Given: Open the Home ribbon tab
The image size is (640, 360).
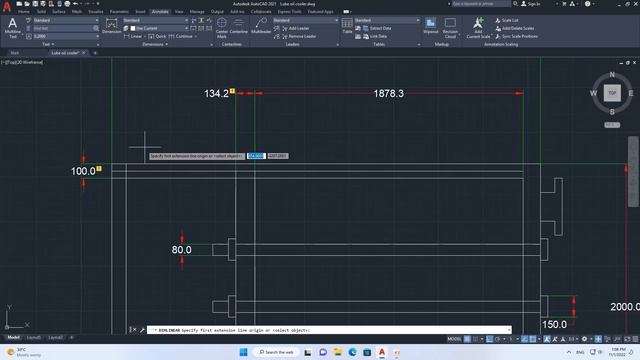Looking at the screenshot, I should click(23, 12).
